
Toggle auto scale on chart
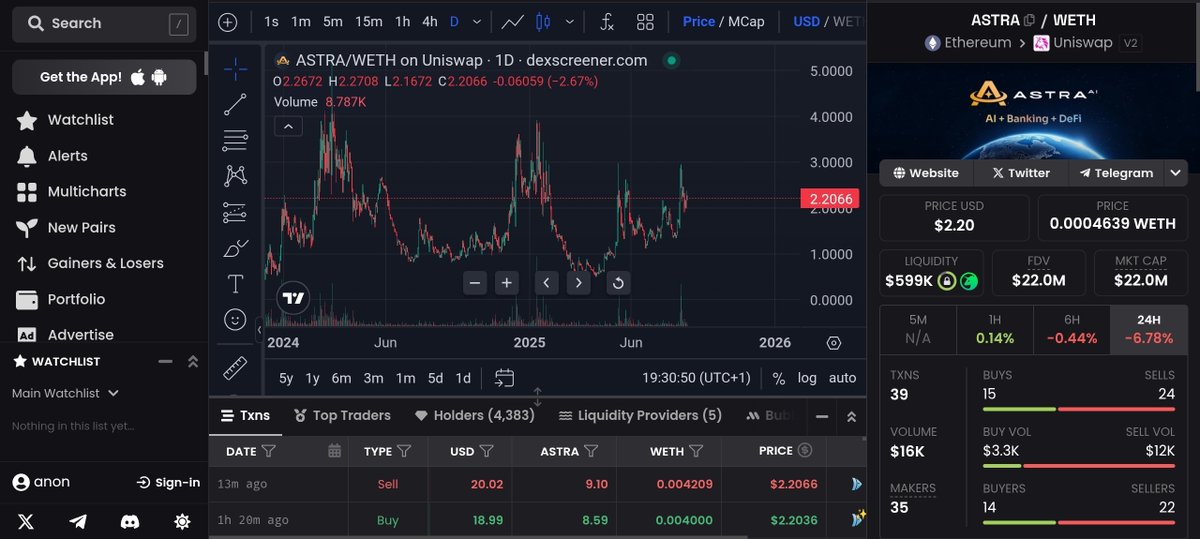[x=842, y=378]
